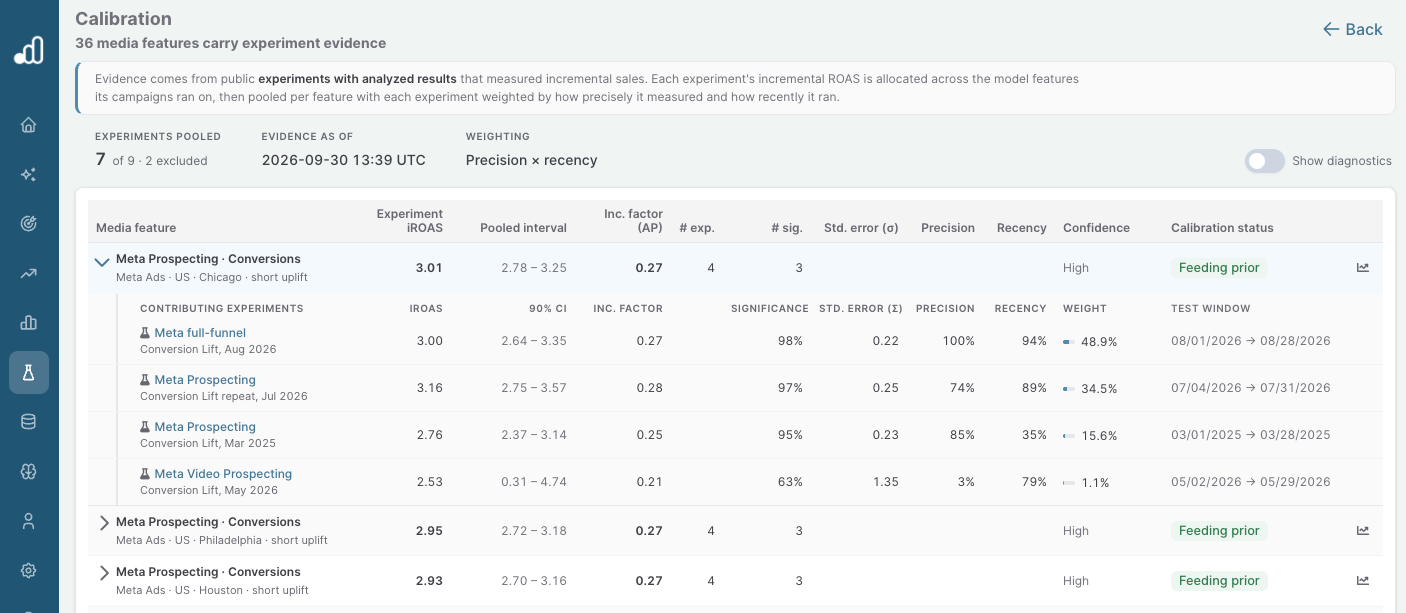Click the 48.9% weight bar
Viewport: 1406px width, 613px height.
pos(1068,342)
